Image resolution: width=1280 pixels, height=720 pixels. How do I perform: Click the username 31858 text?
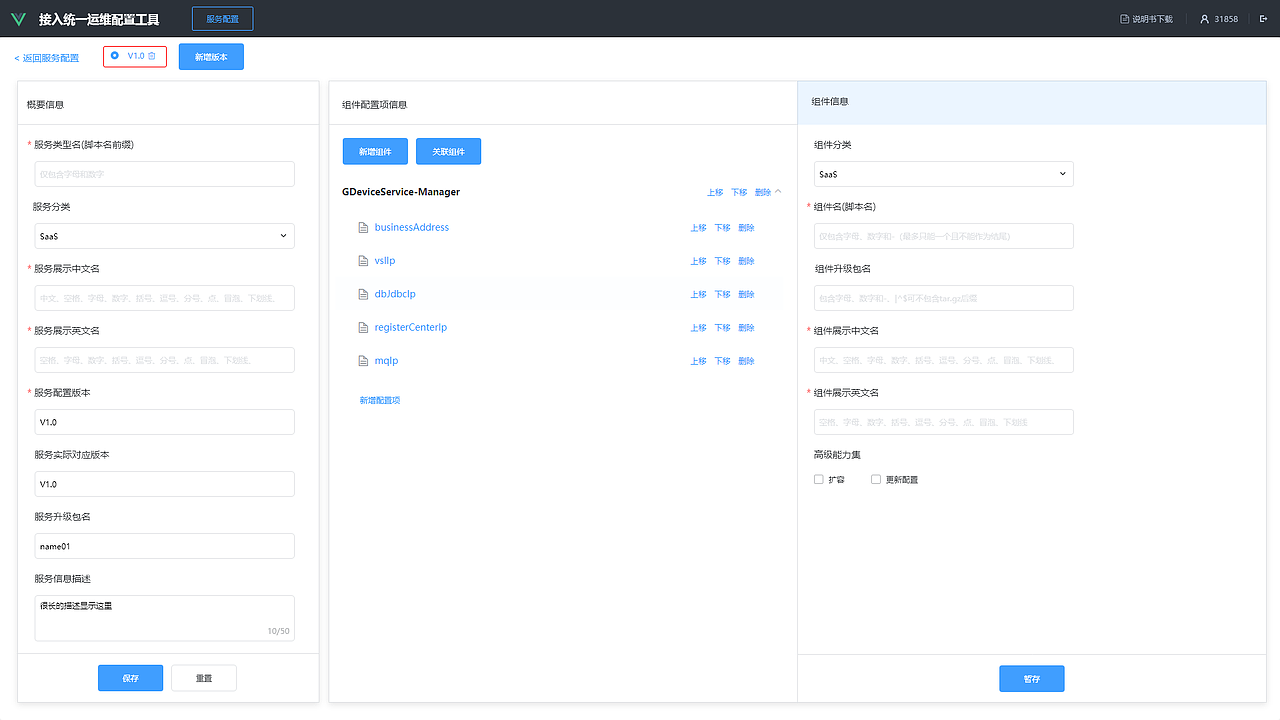(x=1226, y=19)
